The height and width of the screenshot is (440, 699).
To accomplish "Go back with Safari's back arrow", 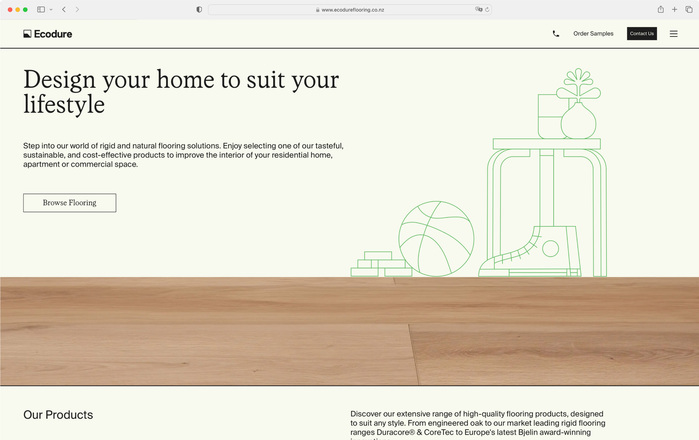I will (x=64, y=9).
